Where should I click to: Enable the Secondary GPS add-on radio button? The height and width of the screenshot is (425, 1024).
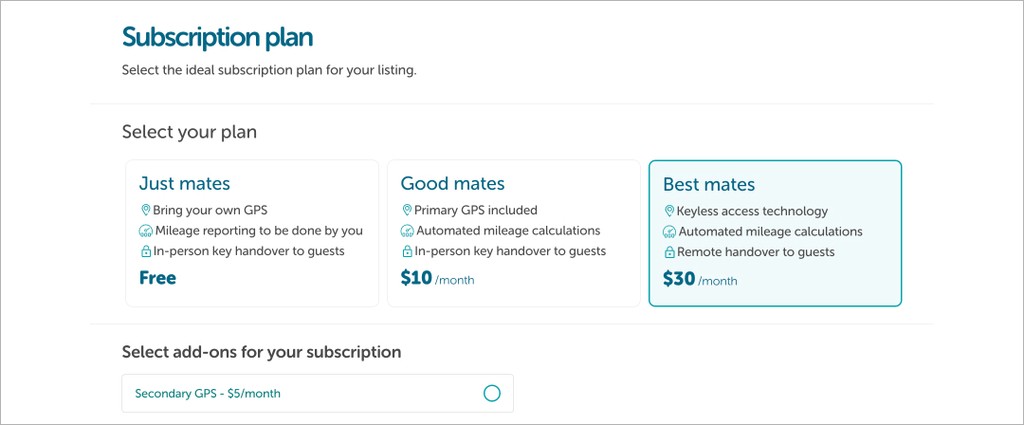click(x=492, y=393)
